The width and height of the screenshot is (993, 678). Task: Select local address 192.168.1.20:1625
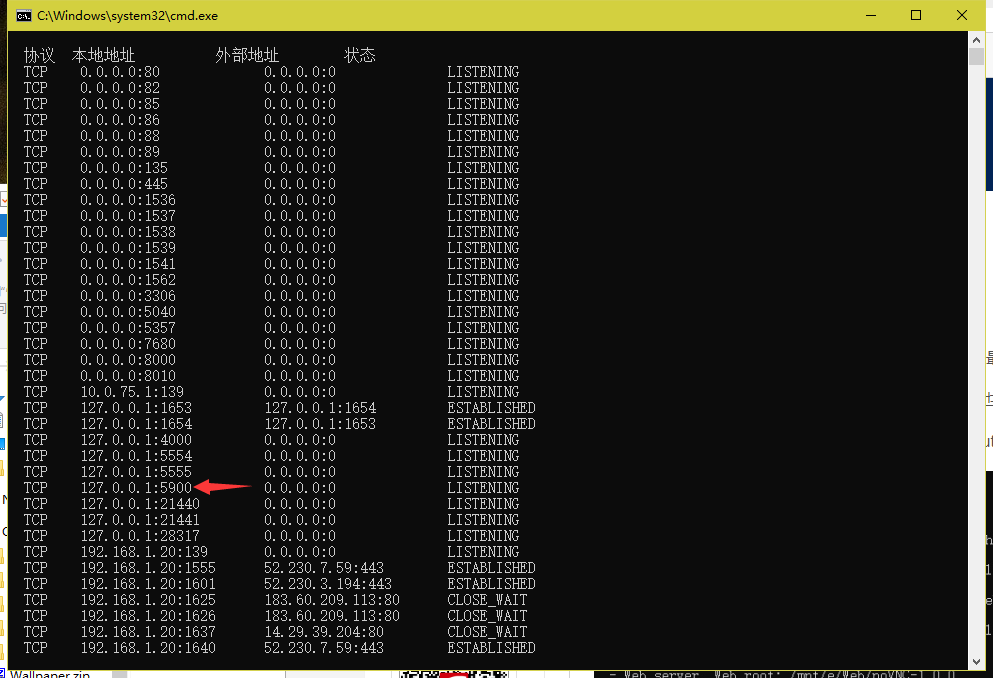tap(148, 600)
